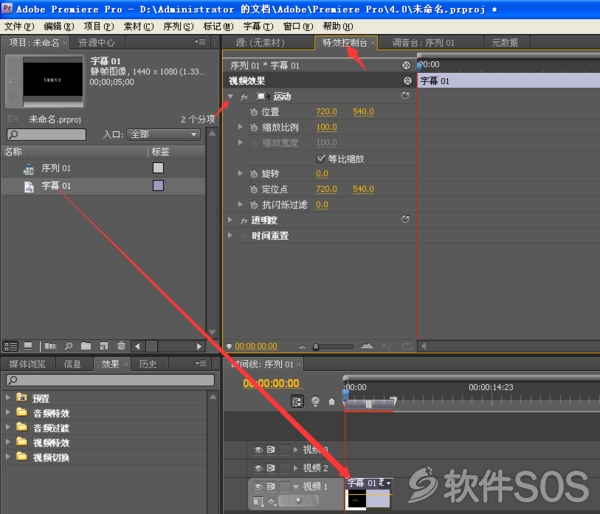Expand the 视频切换 folder

[x=7, y=457]
